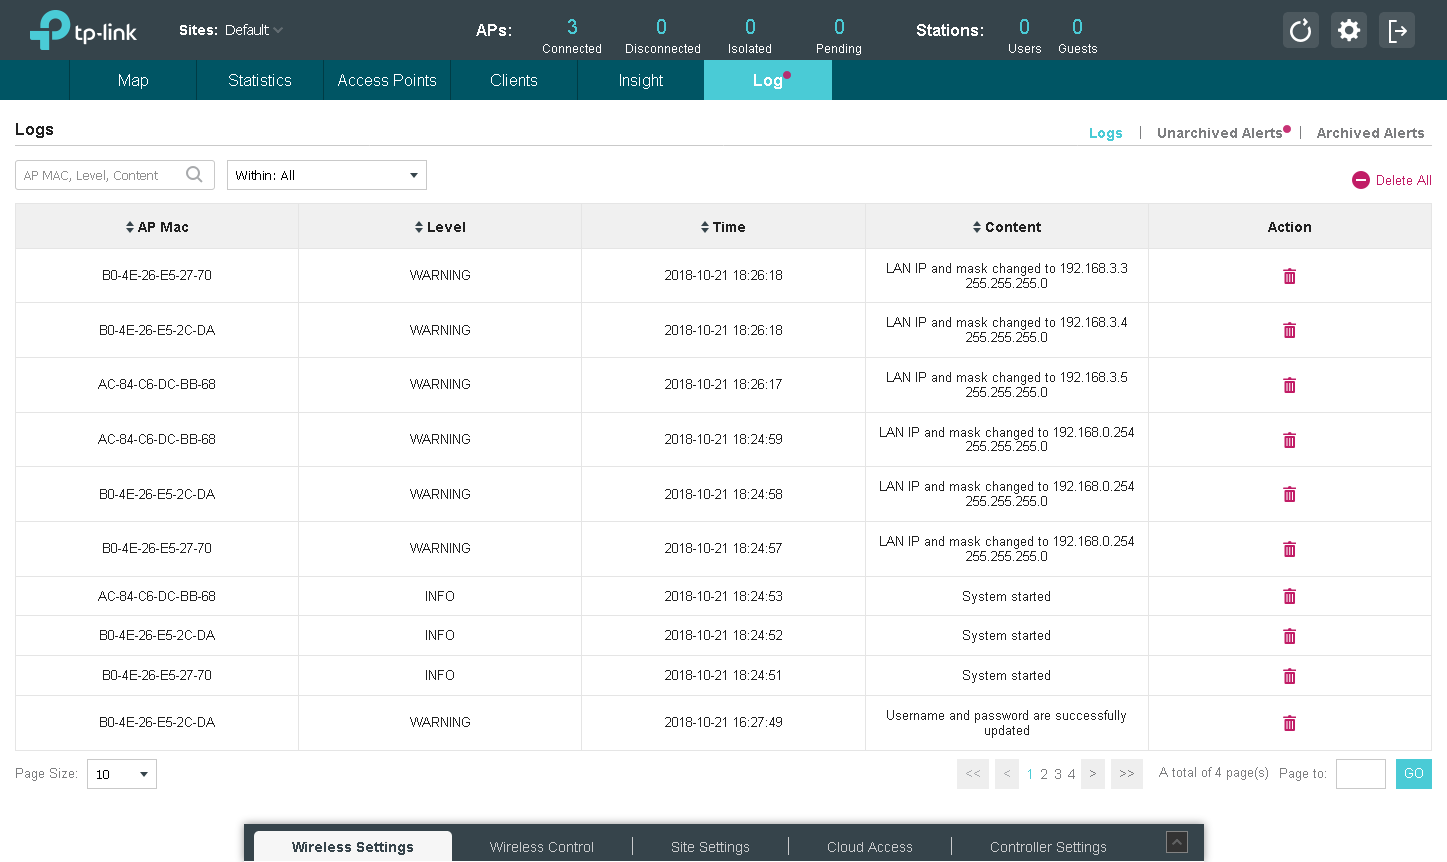The image size is (1447, 862).
Task: Click page number 1 in pagination
Action: [x=1030, y=774]
